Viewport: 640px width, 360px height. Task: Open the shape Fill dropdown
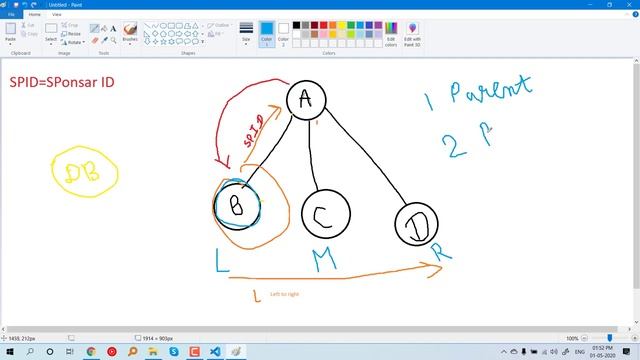tap(216, 34)
